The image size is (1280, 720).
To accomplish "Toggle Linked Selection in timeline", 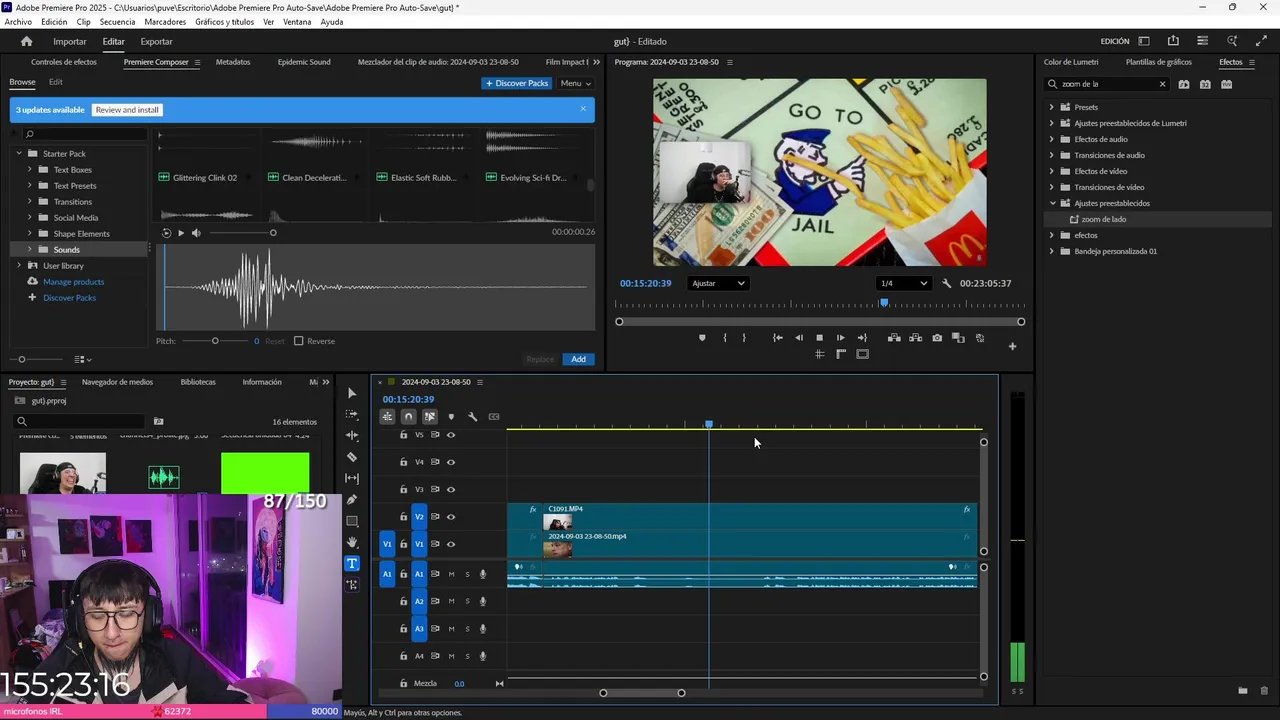I will (430, 417).
